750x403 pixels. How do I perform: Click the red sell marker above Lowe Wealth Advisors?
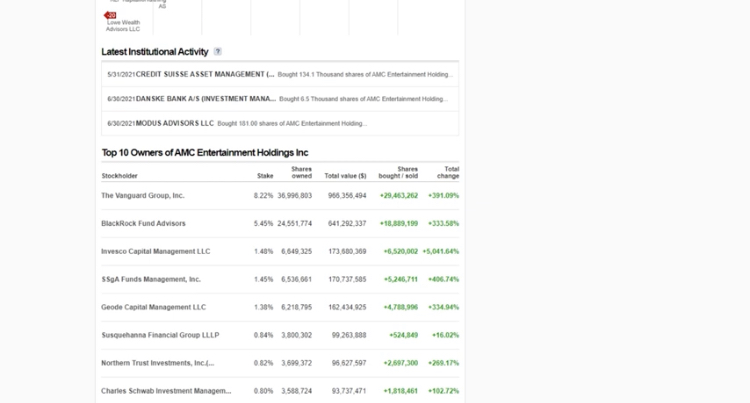[110, 15]
